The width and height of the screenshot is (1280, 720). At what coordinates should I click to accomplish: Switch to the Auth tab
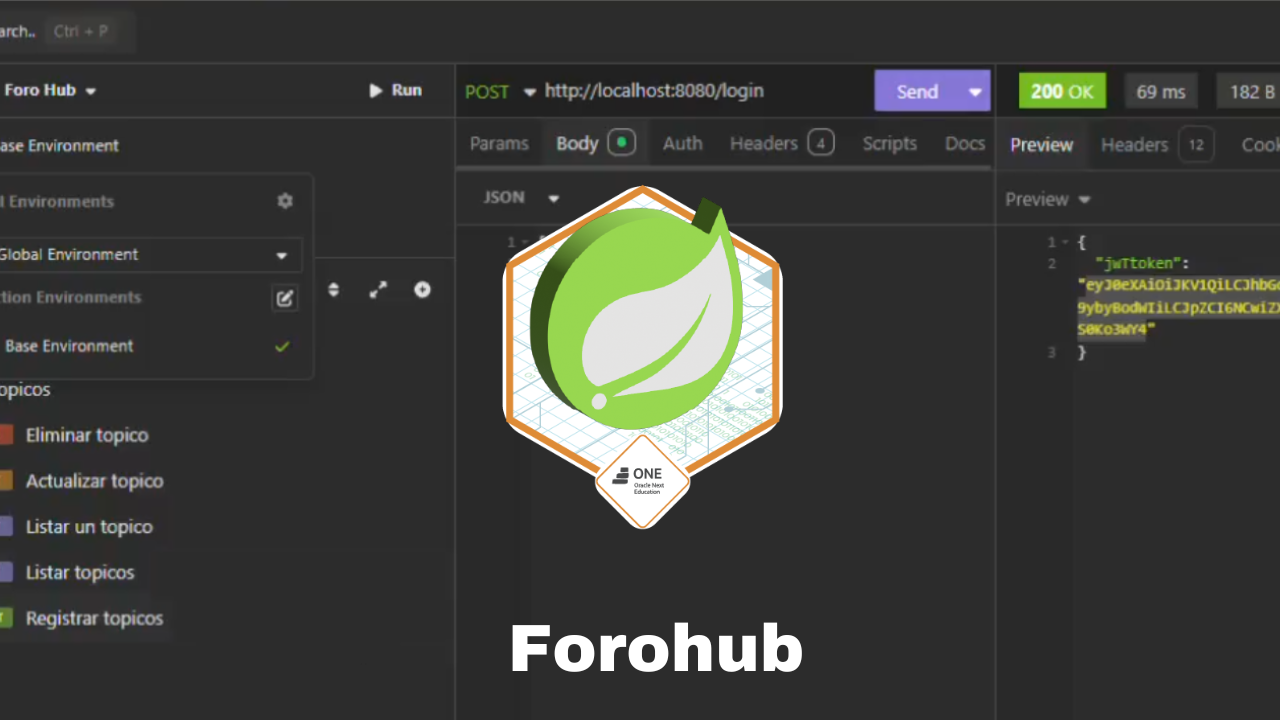click(682, 144)
